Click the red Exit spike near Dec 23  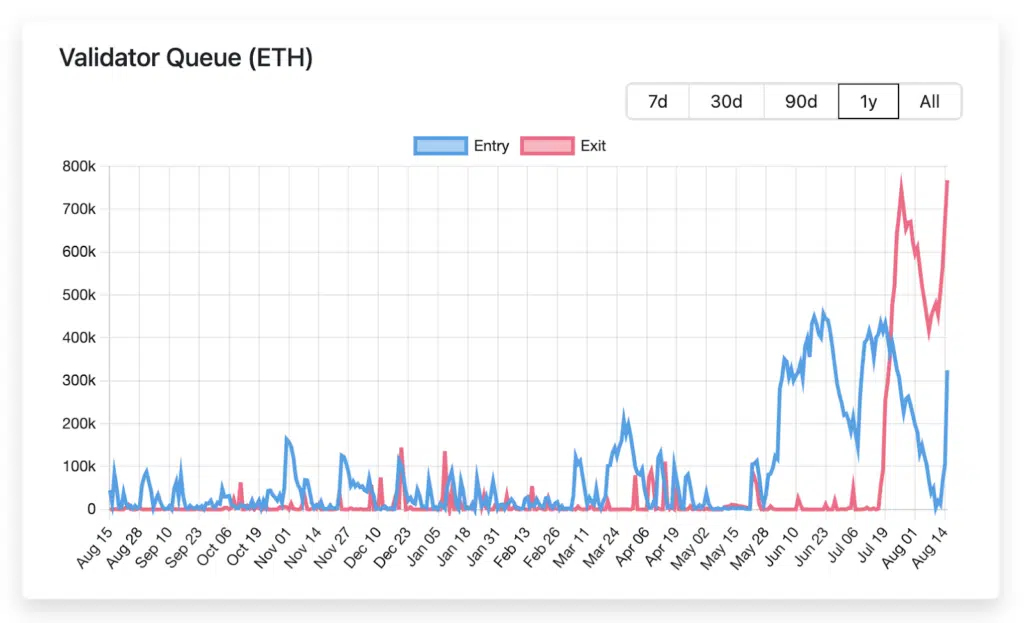tap(400, 448)
